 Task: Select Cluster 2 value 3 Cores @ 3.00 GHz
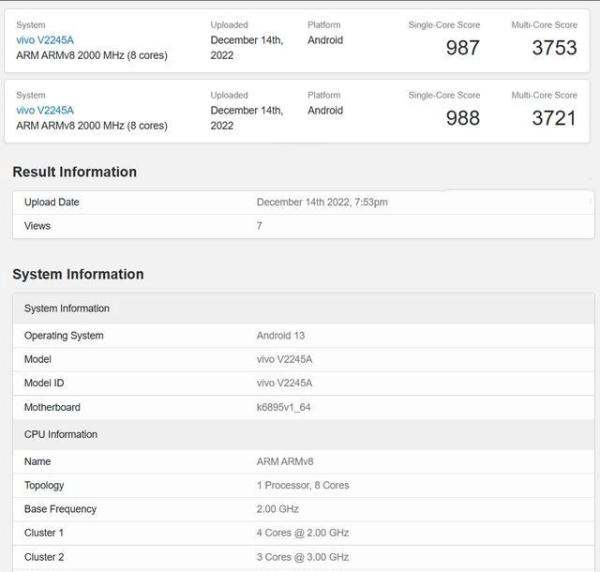click(303, 557)
